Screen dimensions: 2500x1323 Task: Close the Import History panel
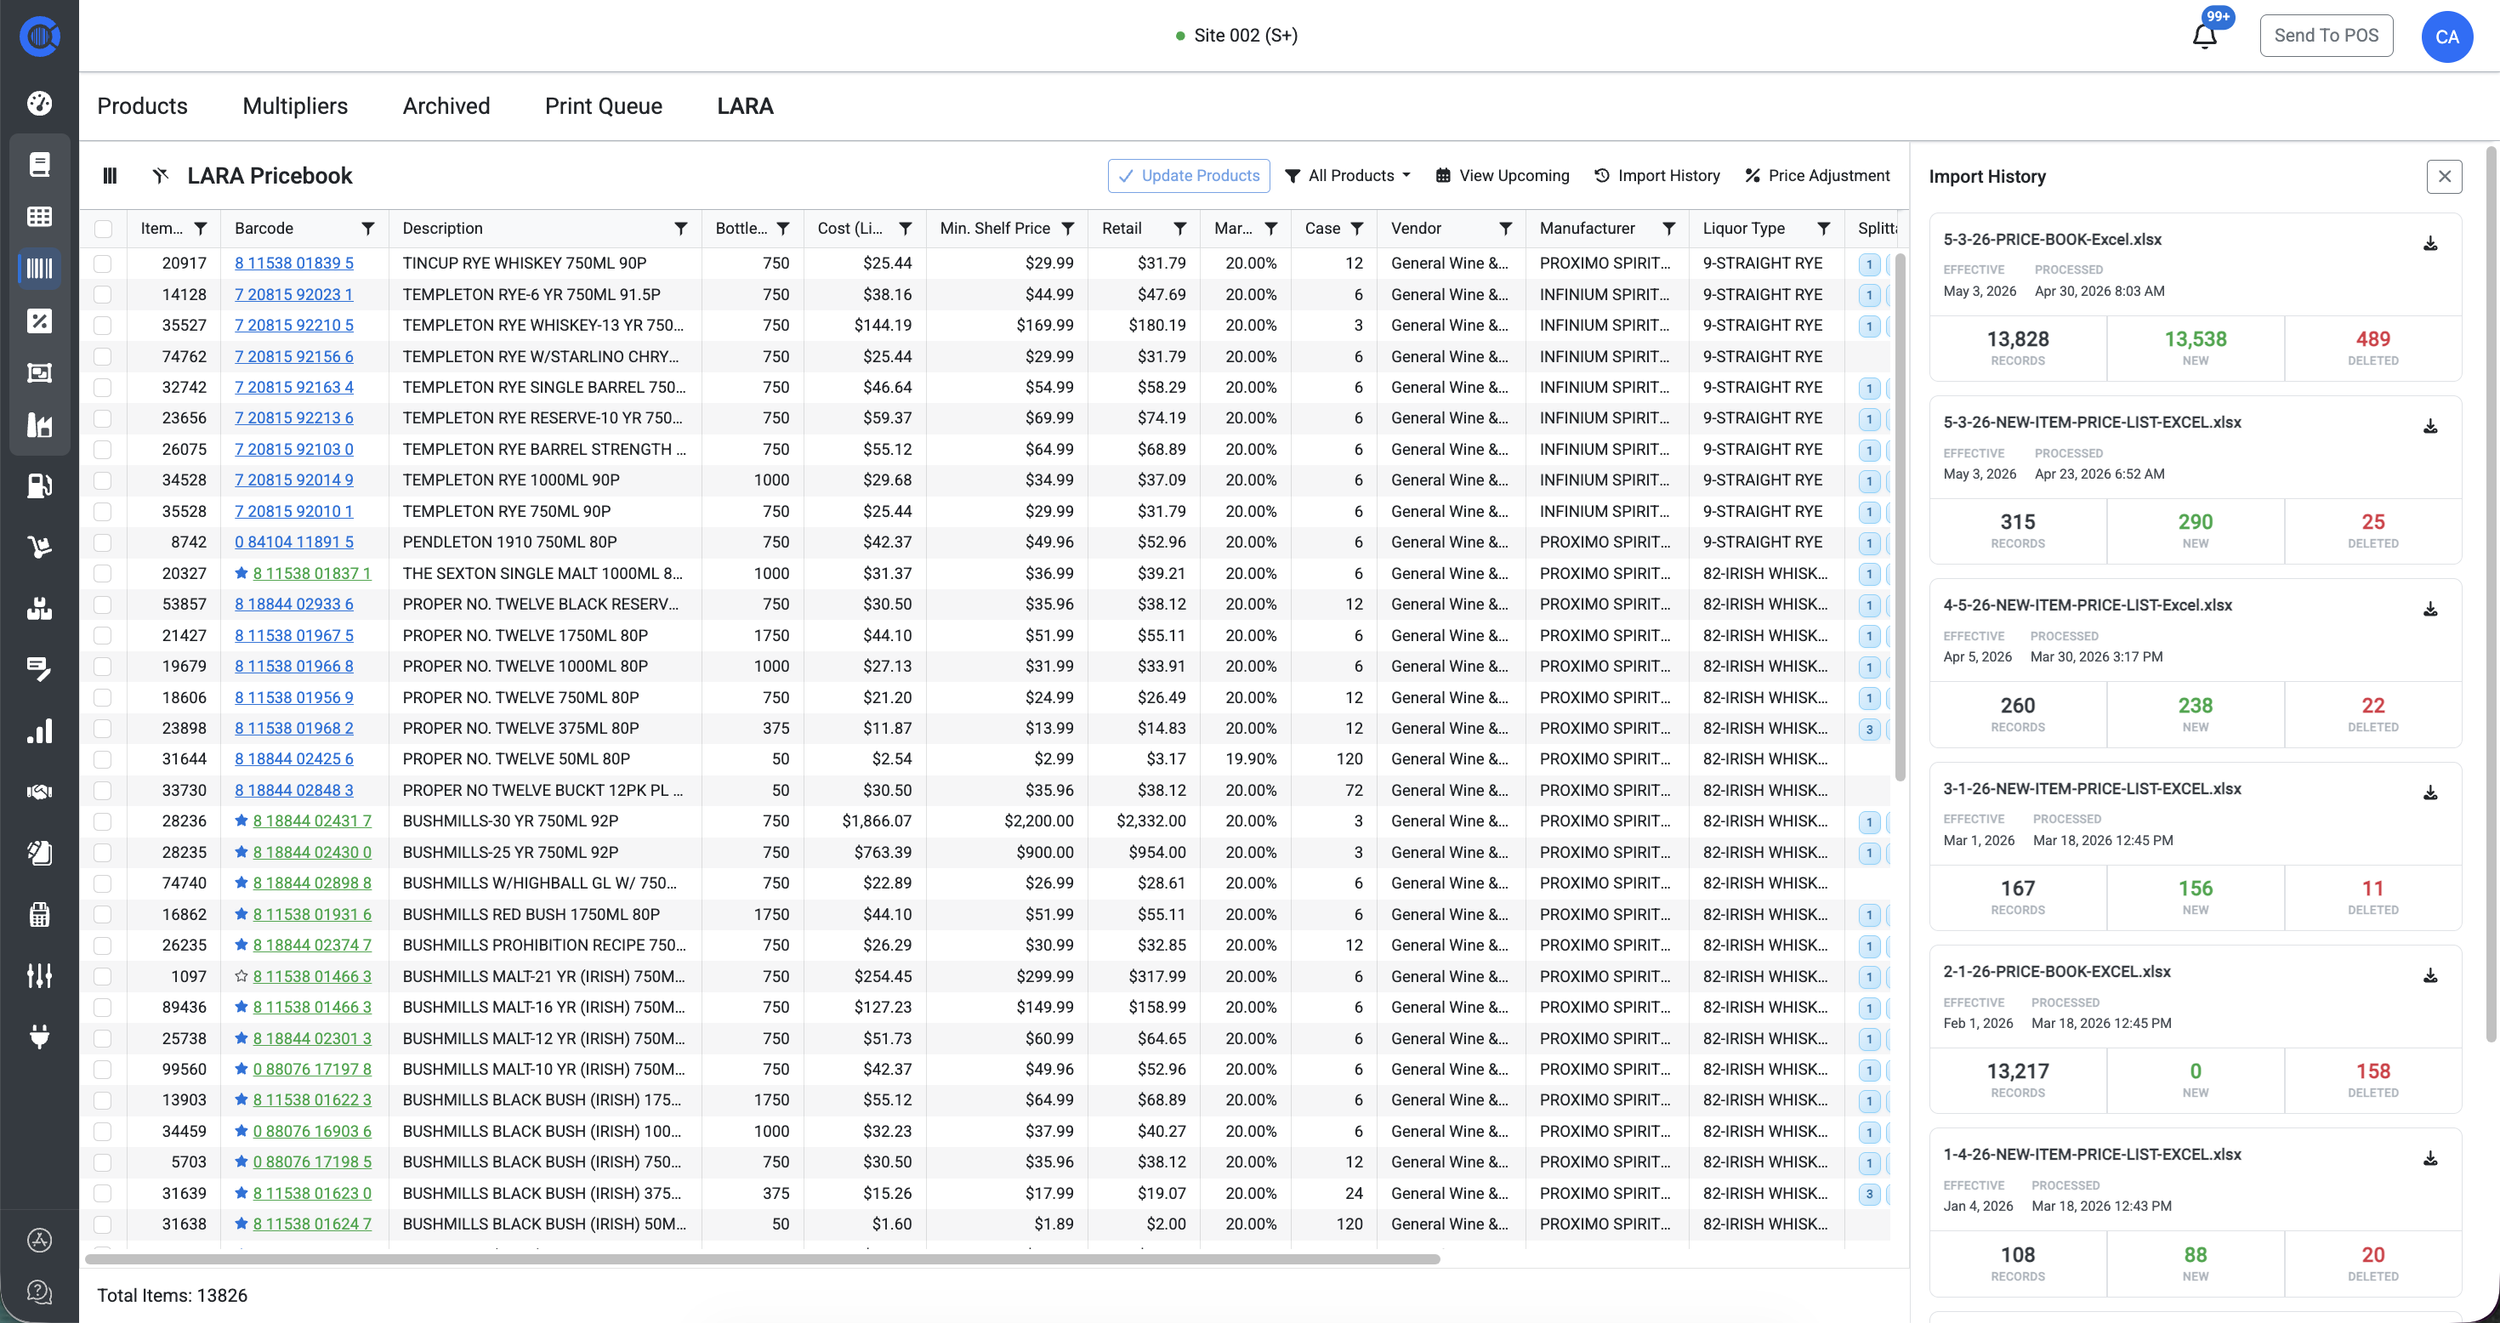pyautogui.click(x=2444, y=177)
